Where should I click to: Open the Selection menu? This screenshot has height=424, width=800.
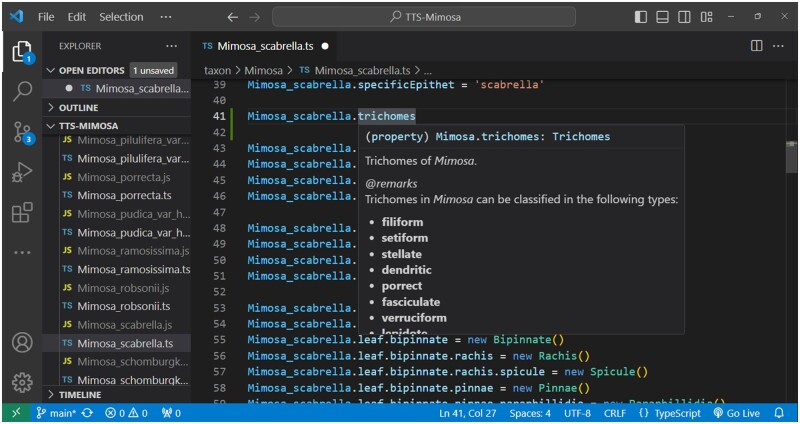point(121,17)
